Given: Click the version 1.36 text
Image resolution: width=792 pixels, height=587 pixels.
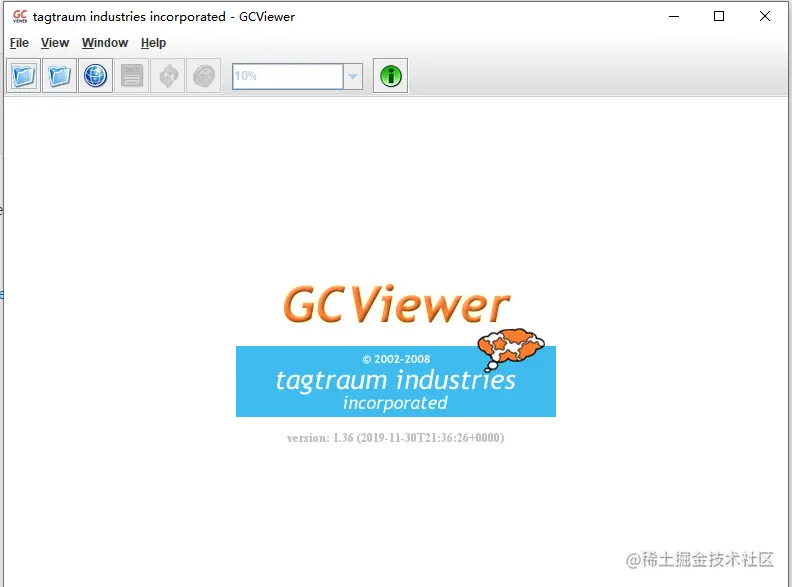Looking at the screenshot, I should point(395,437).
